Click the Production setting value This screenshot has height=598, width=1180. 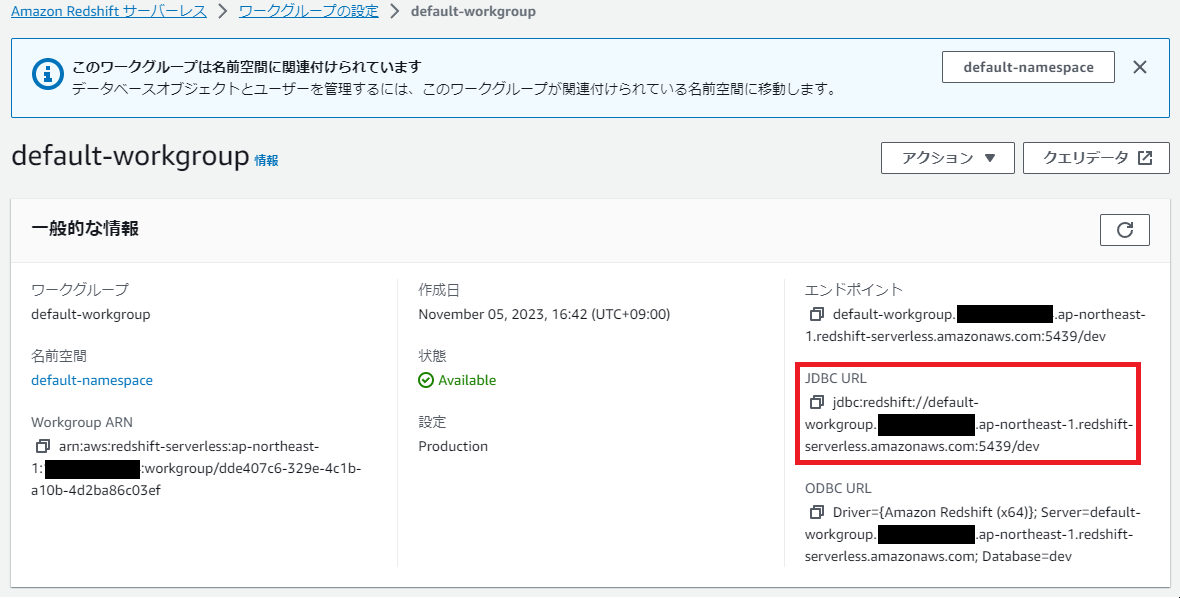tap(452, 446)
